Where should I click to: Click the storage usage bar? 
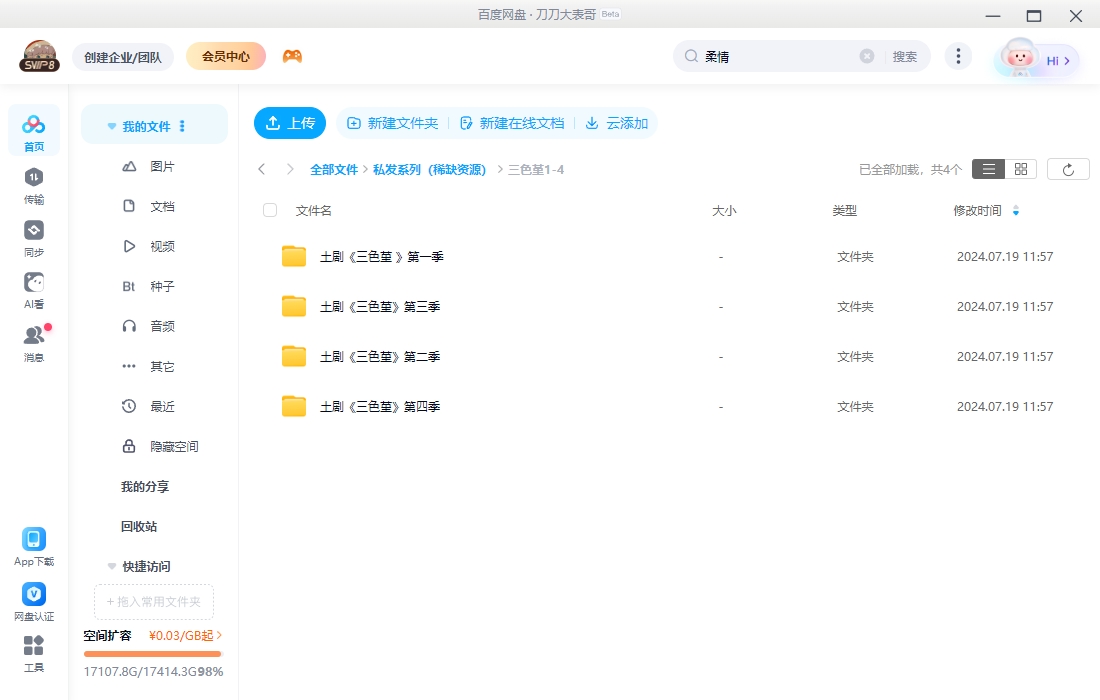[152, 656]
